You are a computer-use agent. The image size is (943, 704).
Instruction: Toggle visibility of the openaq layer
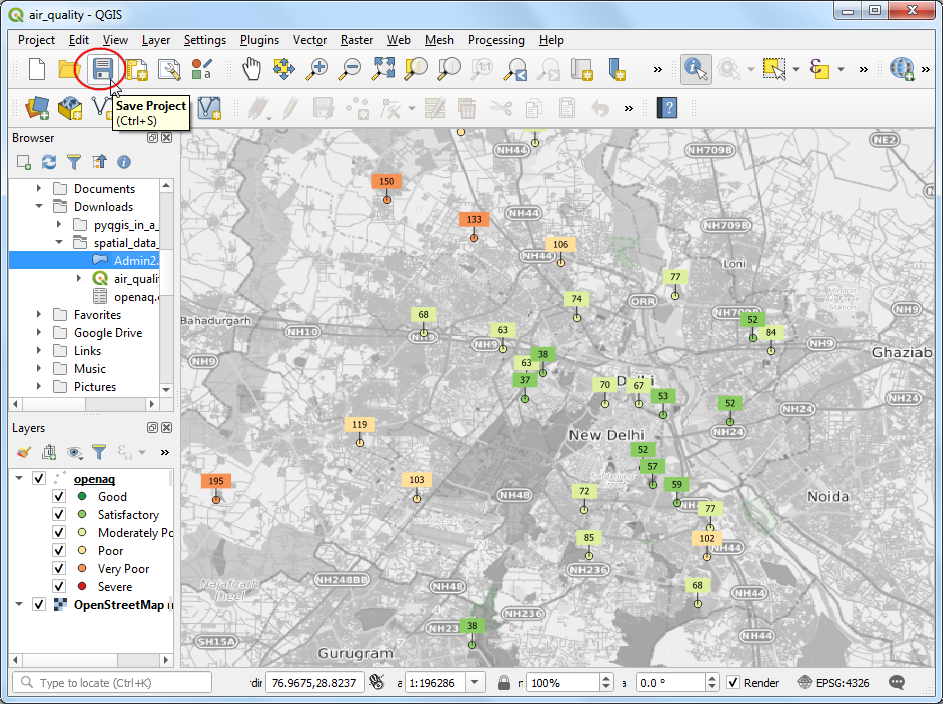pyautogui.click(x=39, y=479)
